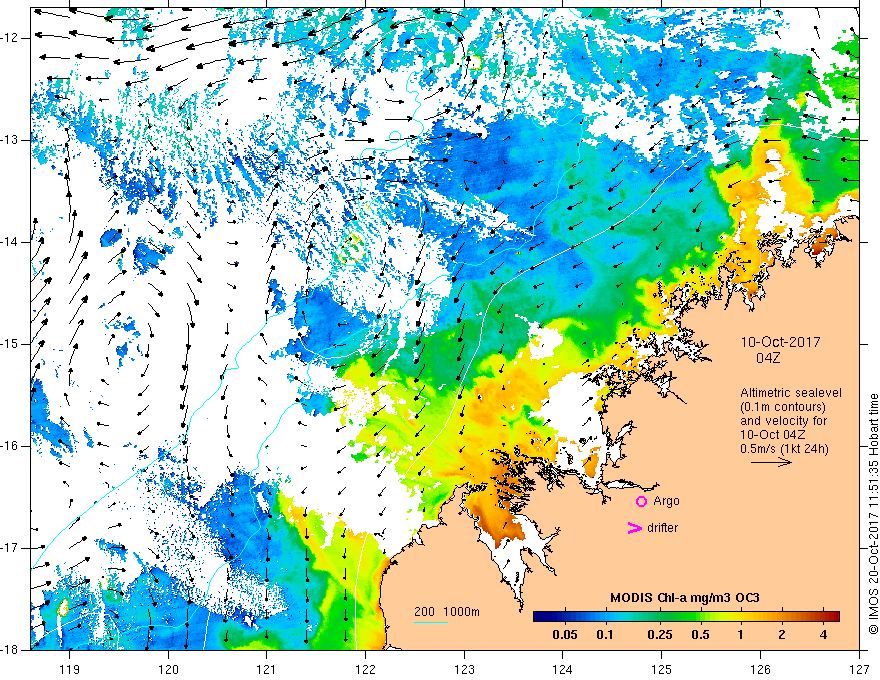The height and width of the screenshot is (680, 880).
Task: Click the 0.05 value on the color scale
Action: pos(565,635)
